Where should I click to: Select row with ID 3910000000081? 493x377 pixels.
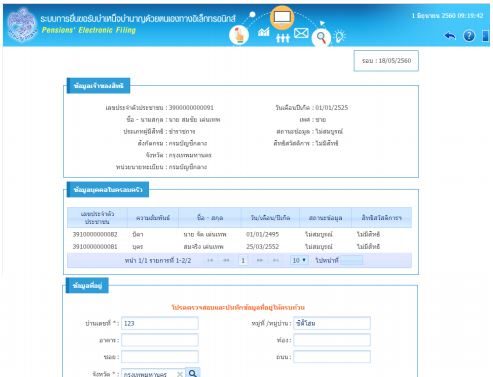(239, 247)
